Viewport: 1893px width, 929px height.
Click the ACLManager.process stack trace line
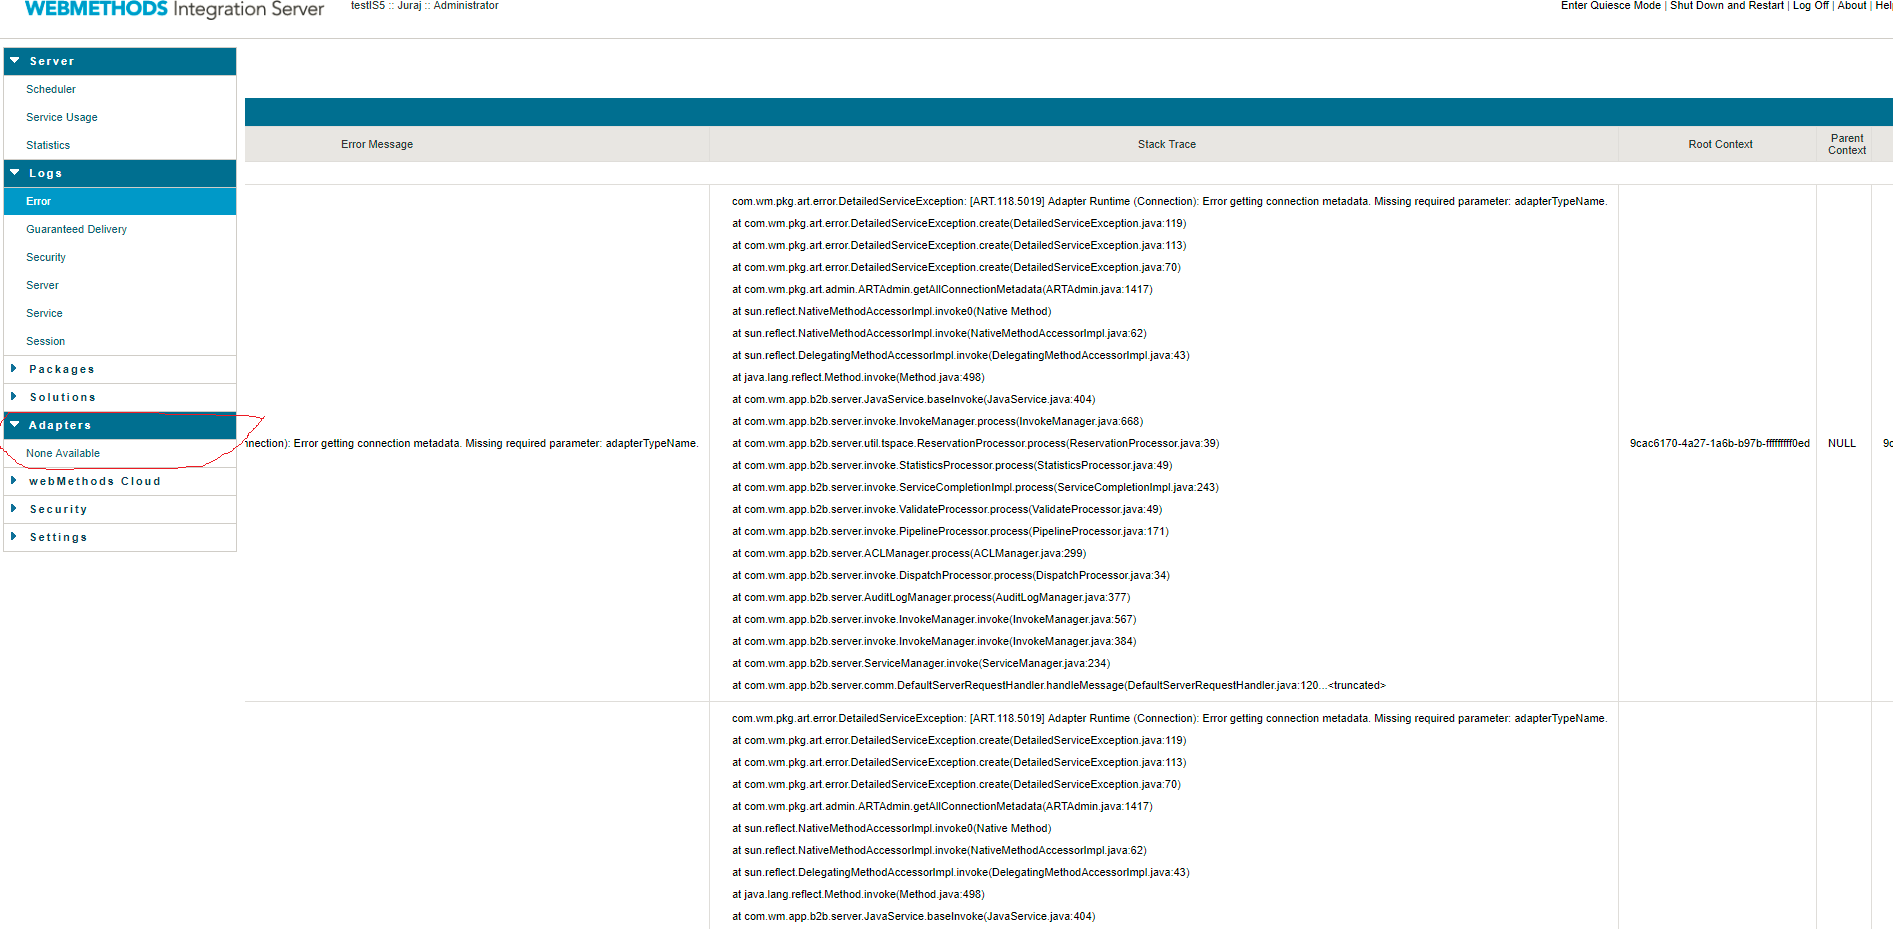(x=909, y=553)
